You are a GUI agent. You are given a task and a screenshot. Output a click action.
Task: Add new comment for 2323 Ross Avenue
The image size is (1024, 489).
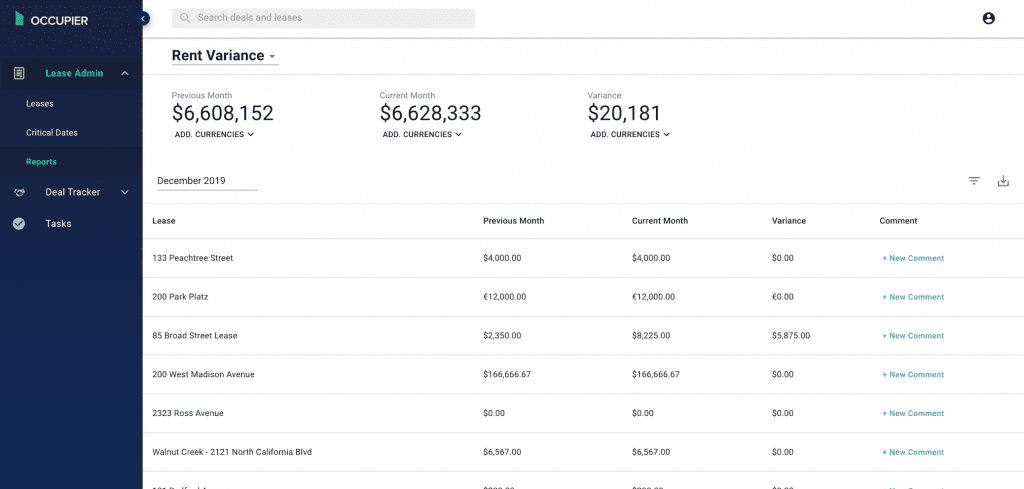point(913,413)
